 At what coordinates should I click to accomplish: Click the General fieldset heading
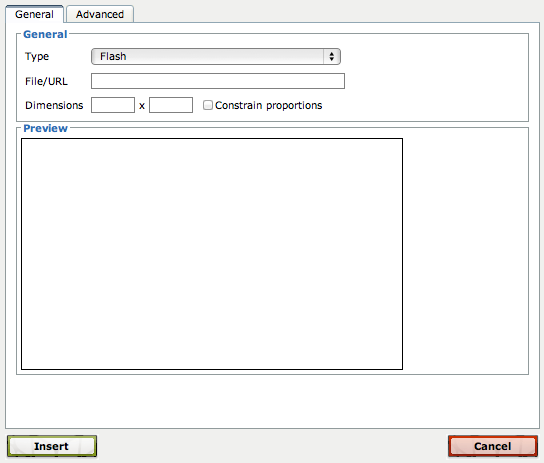point(45,34)
